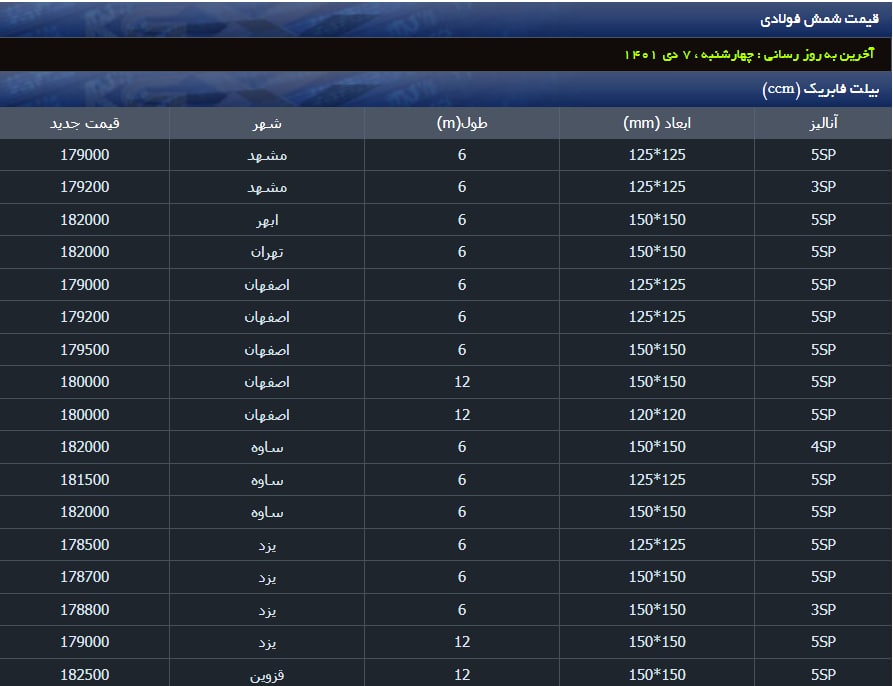Click the dimension cell 120*120

click(x=657, y=414)
